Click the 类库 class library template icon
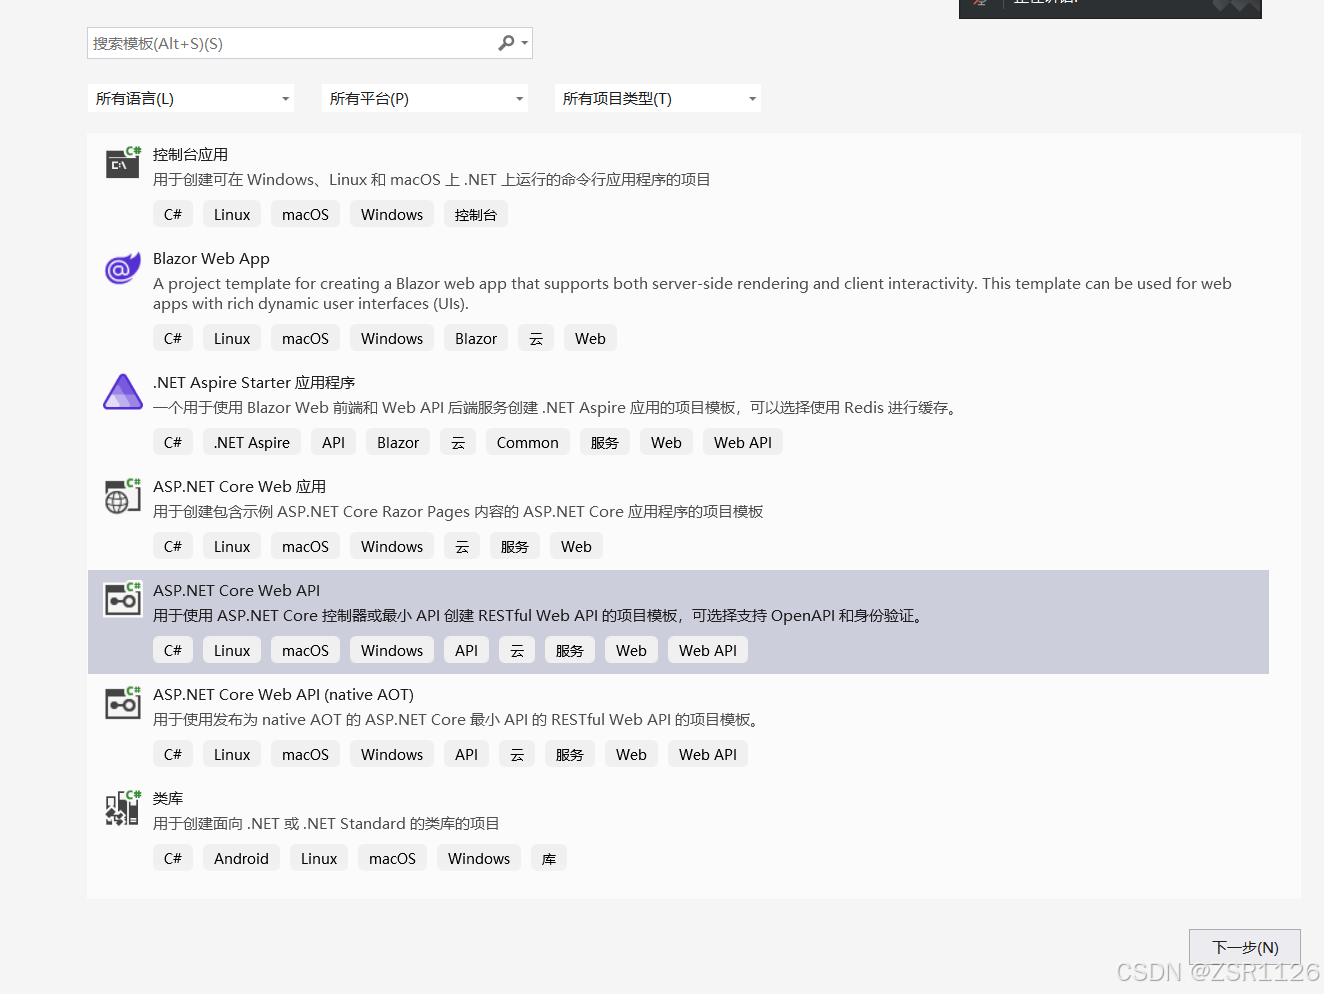The height and width of the screenshot is (994, 1324). point(122,807)
